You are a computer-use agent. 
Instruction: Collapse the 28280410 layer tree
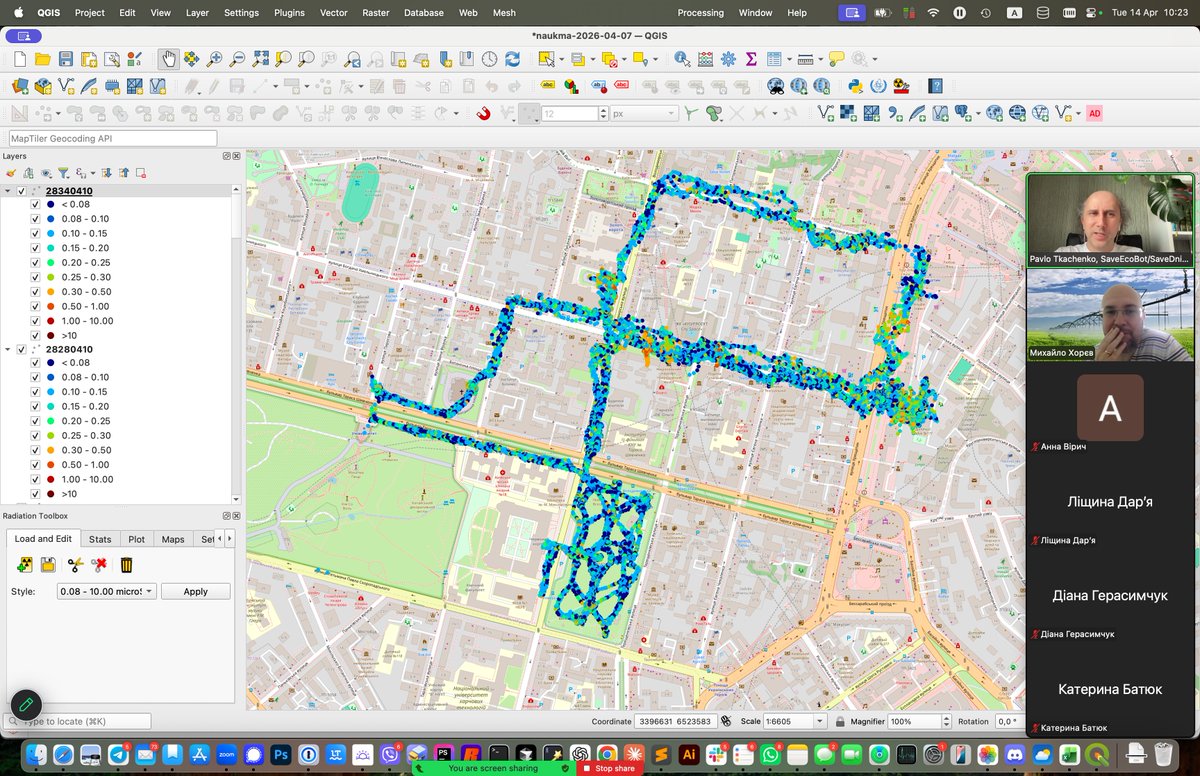click(9, 349)
